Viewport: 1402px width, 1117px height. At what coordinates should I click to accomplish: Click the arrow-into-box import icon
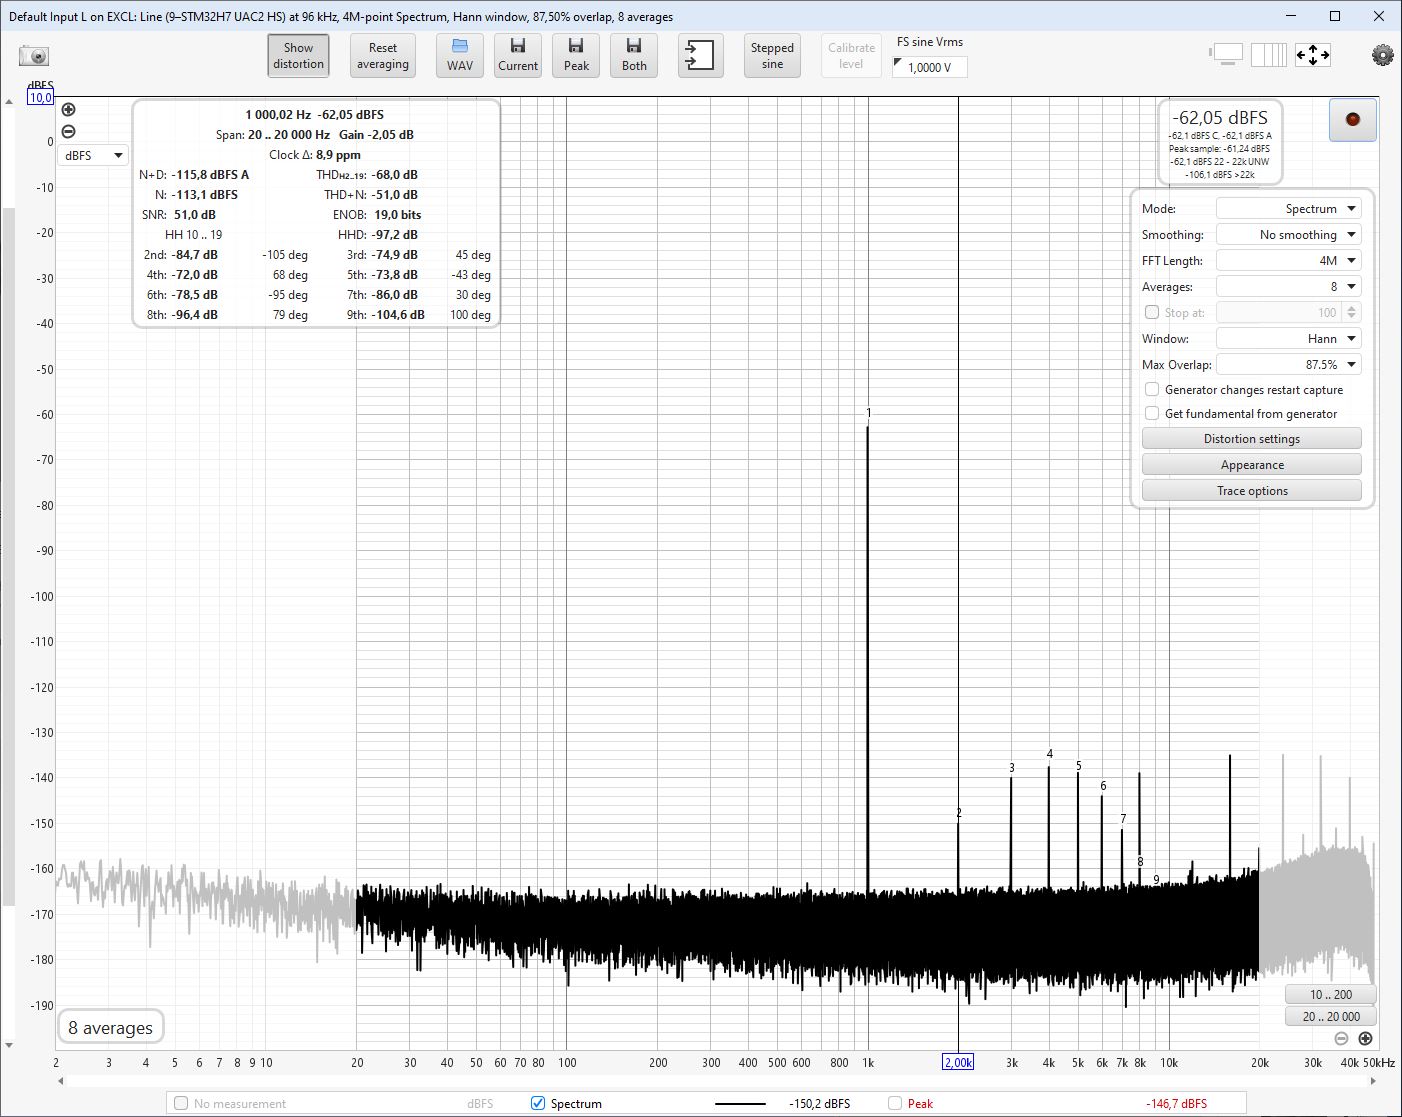[700, 55]
